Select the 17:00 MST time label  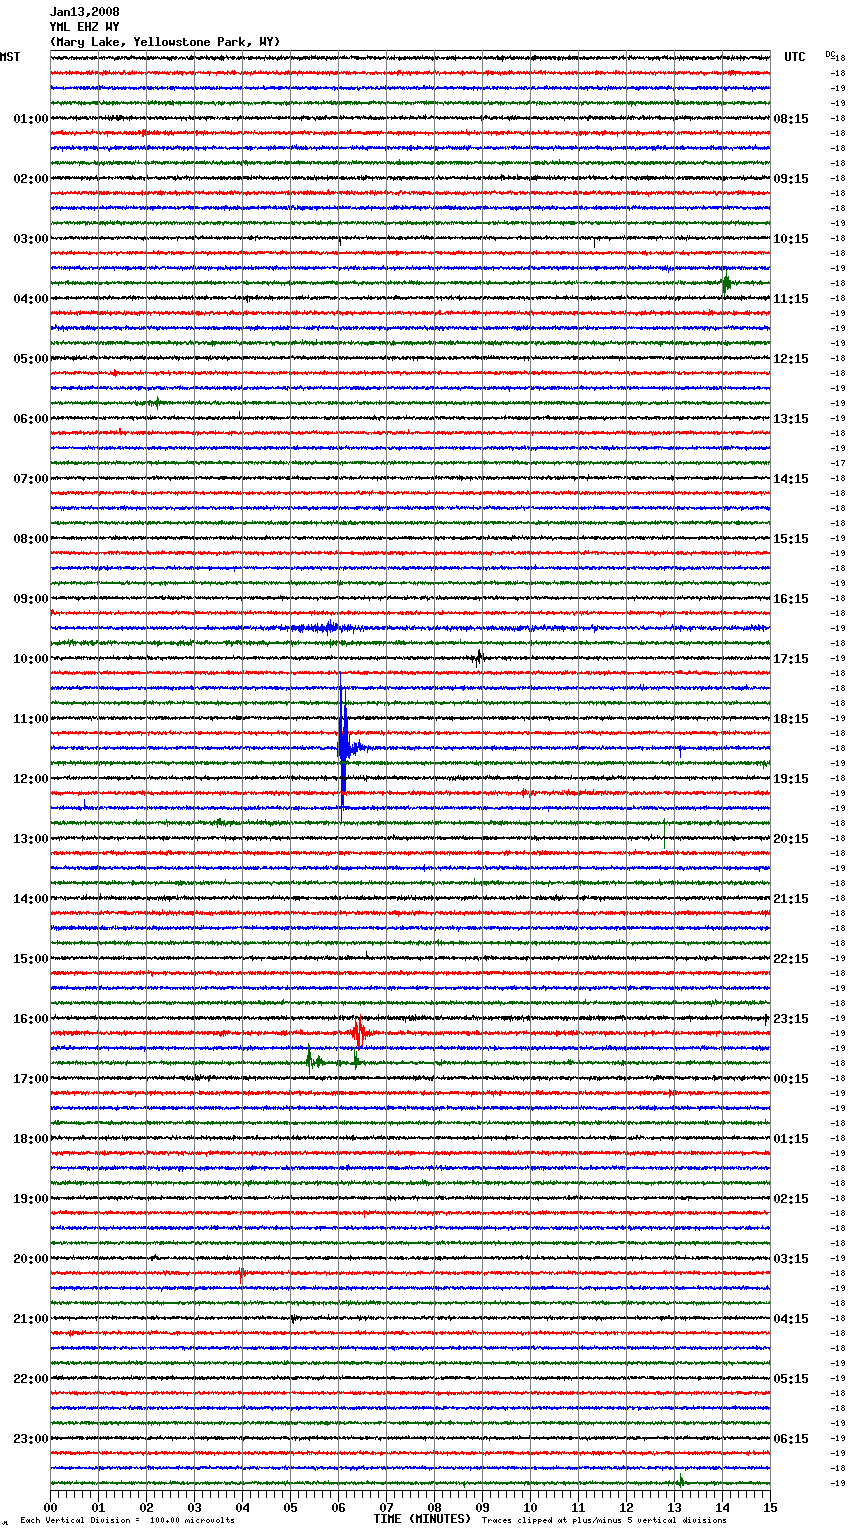31,1079
